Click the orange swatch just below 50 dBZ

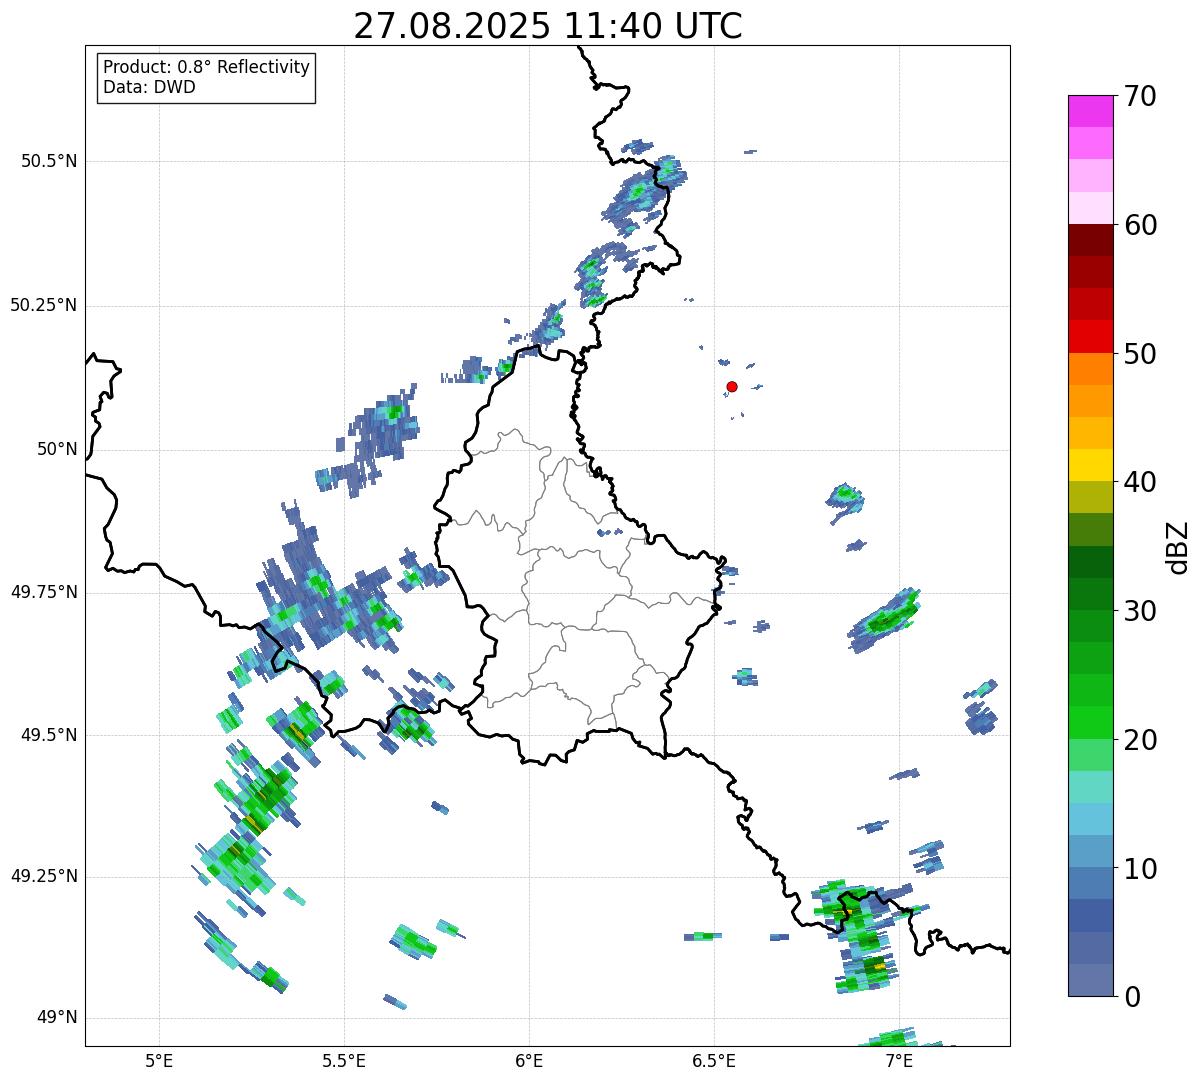1090,369
